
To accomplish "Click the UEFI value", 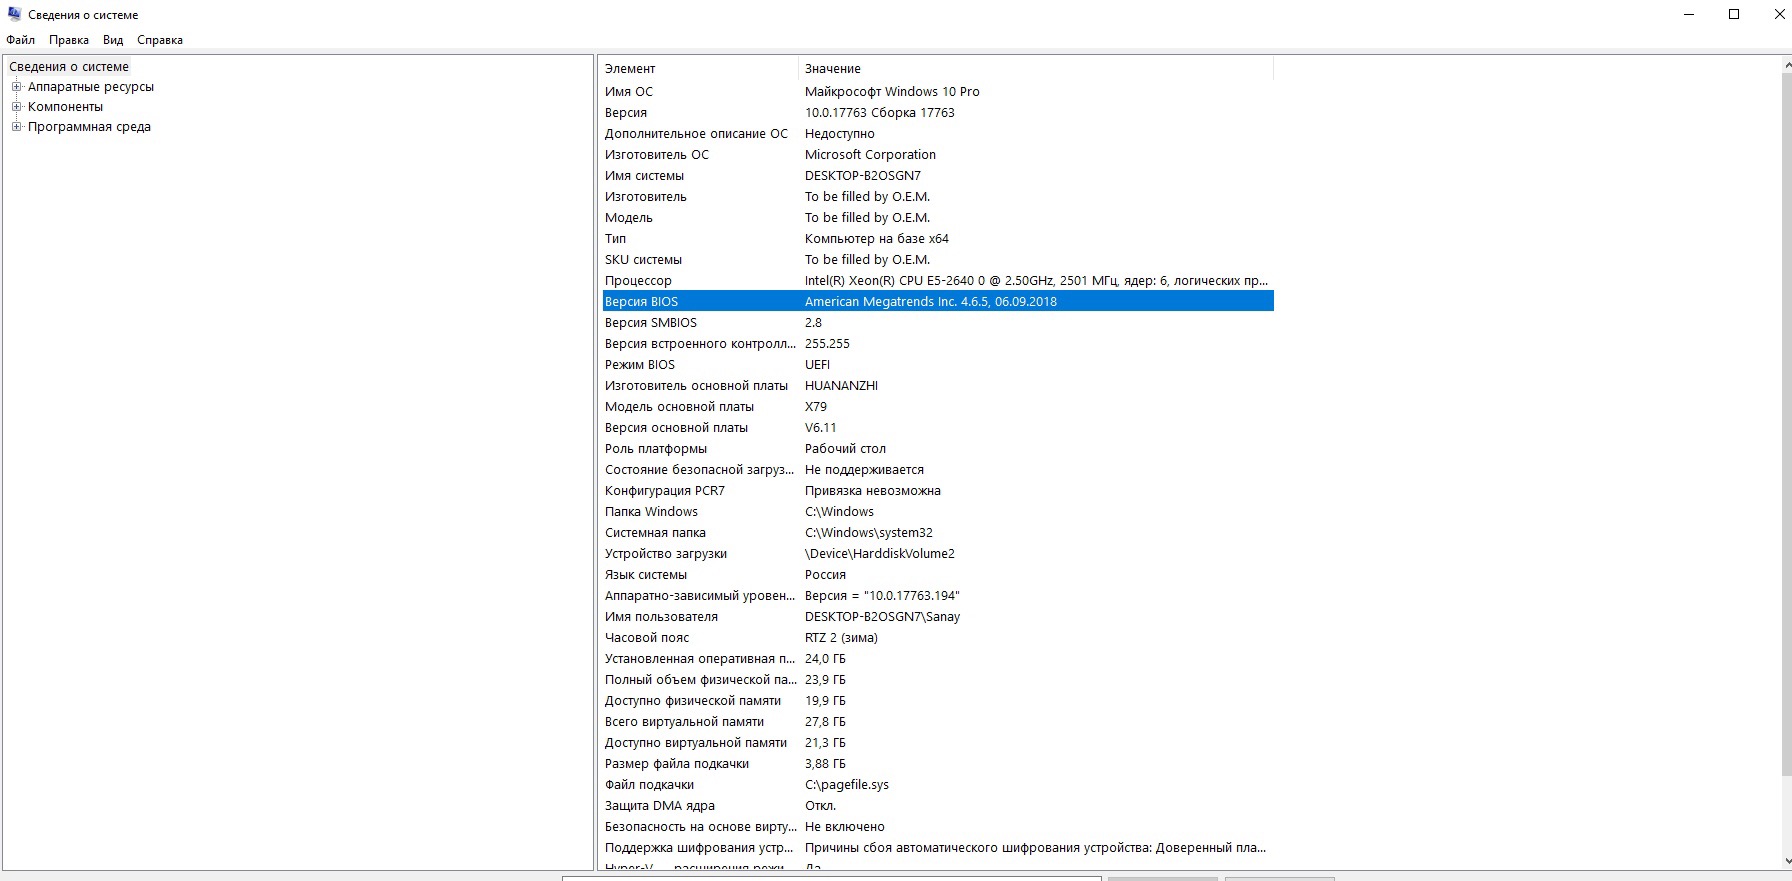I will [x=817, y=365].
